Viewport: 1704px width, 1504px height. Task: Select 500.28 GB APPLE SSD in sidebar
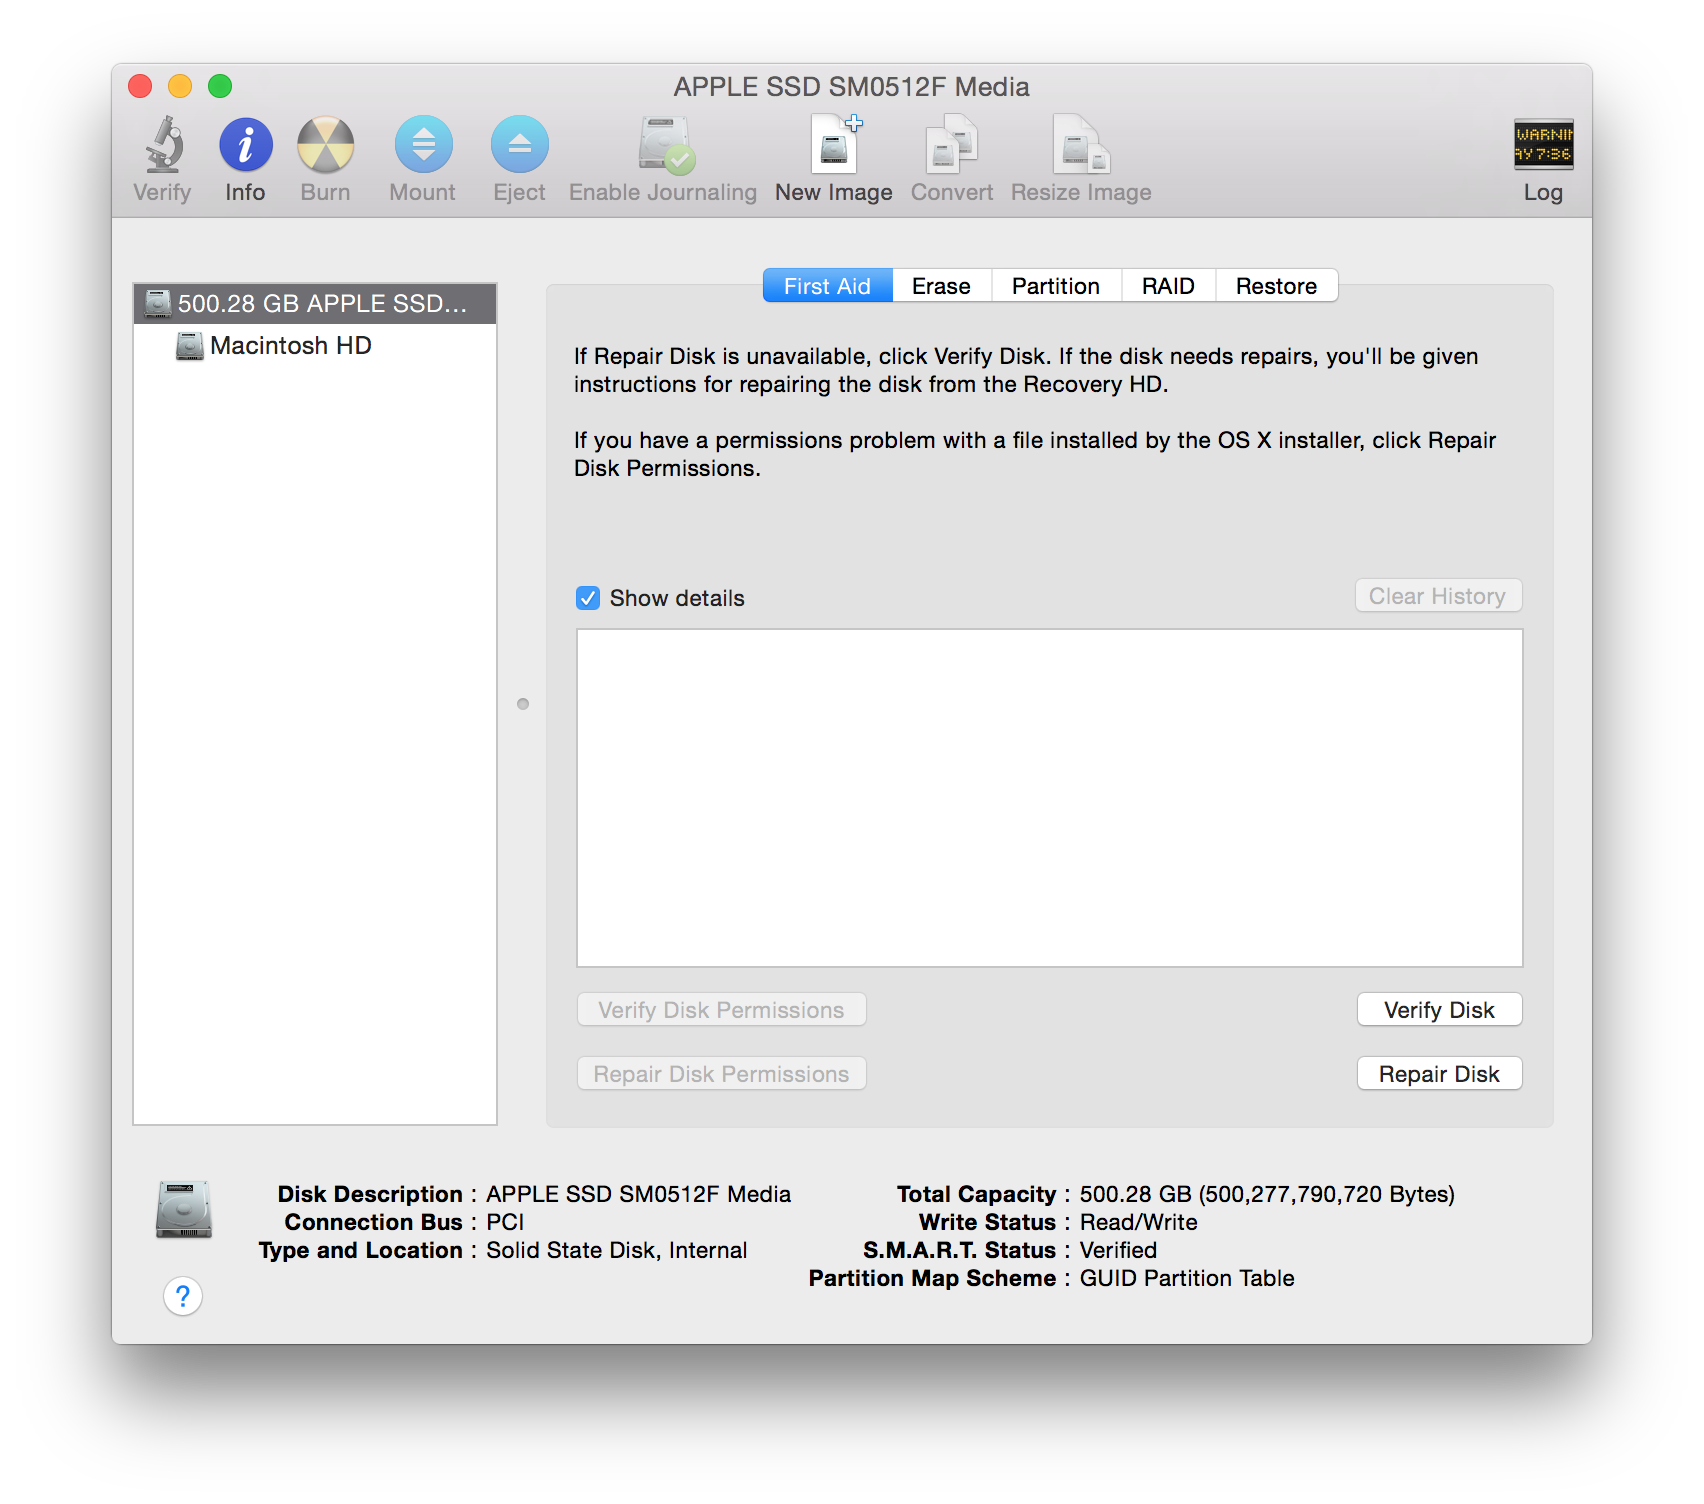tap(315, 304)
